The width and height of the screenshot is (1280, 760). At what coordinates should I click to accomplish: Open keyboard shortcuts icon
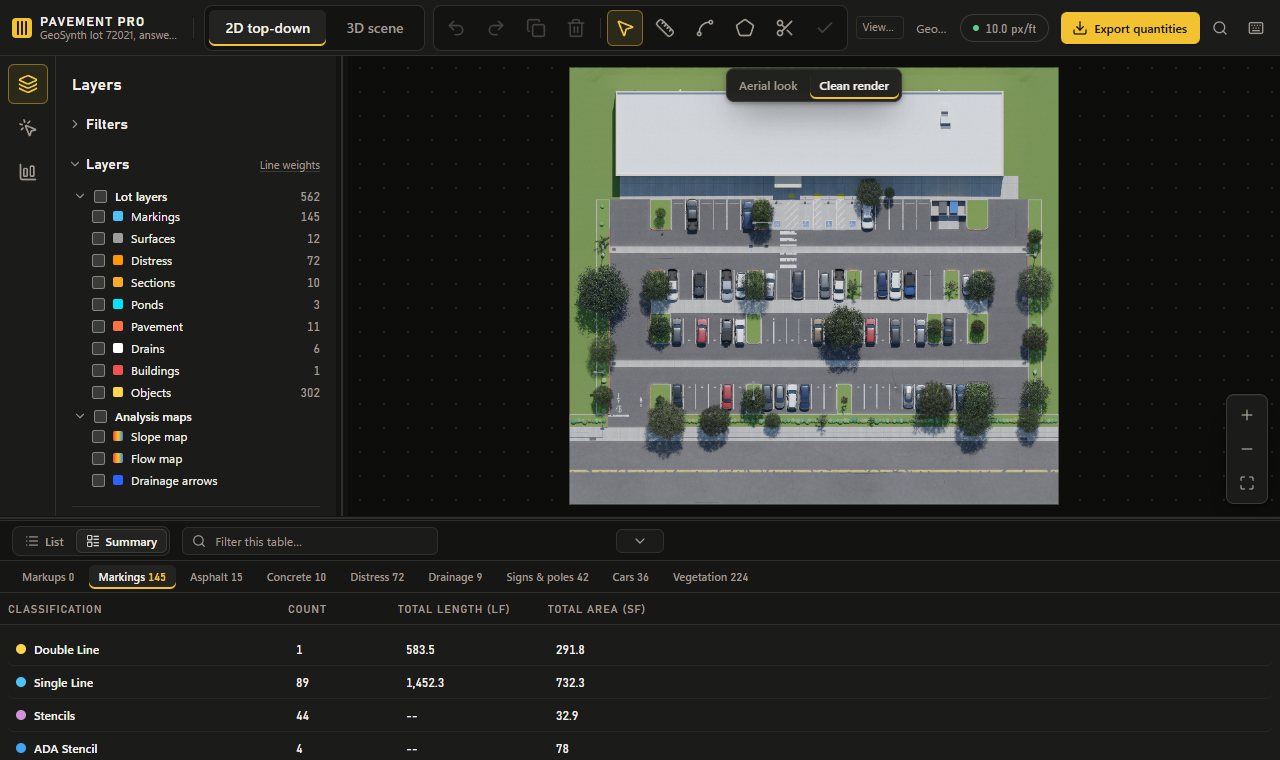click(1256, 28)
